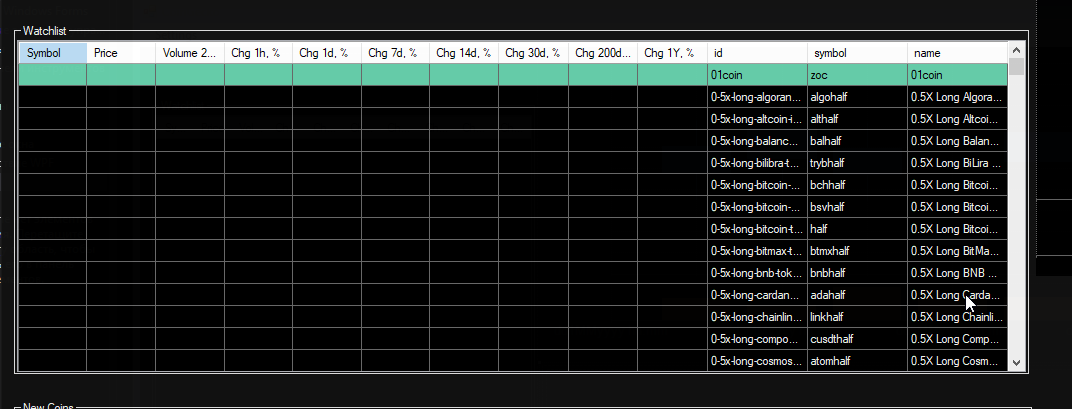1072x409 pixels.
Task: Click the lowercase id column header
Action: pyautogui.click(x=758, y=53)
